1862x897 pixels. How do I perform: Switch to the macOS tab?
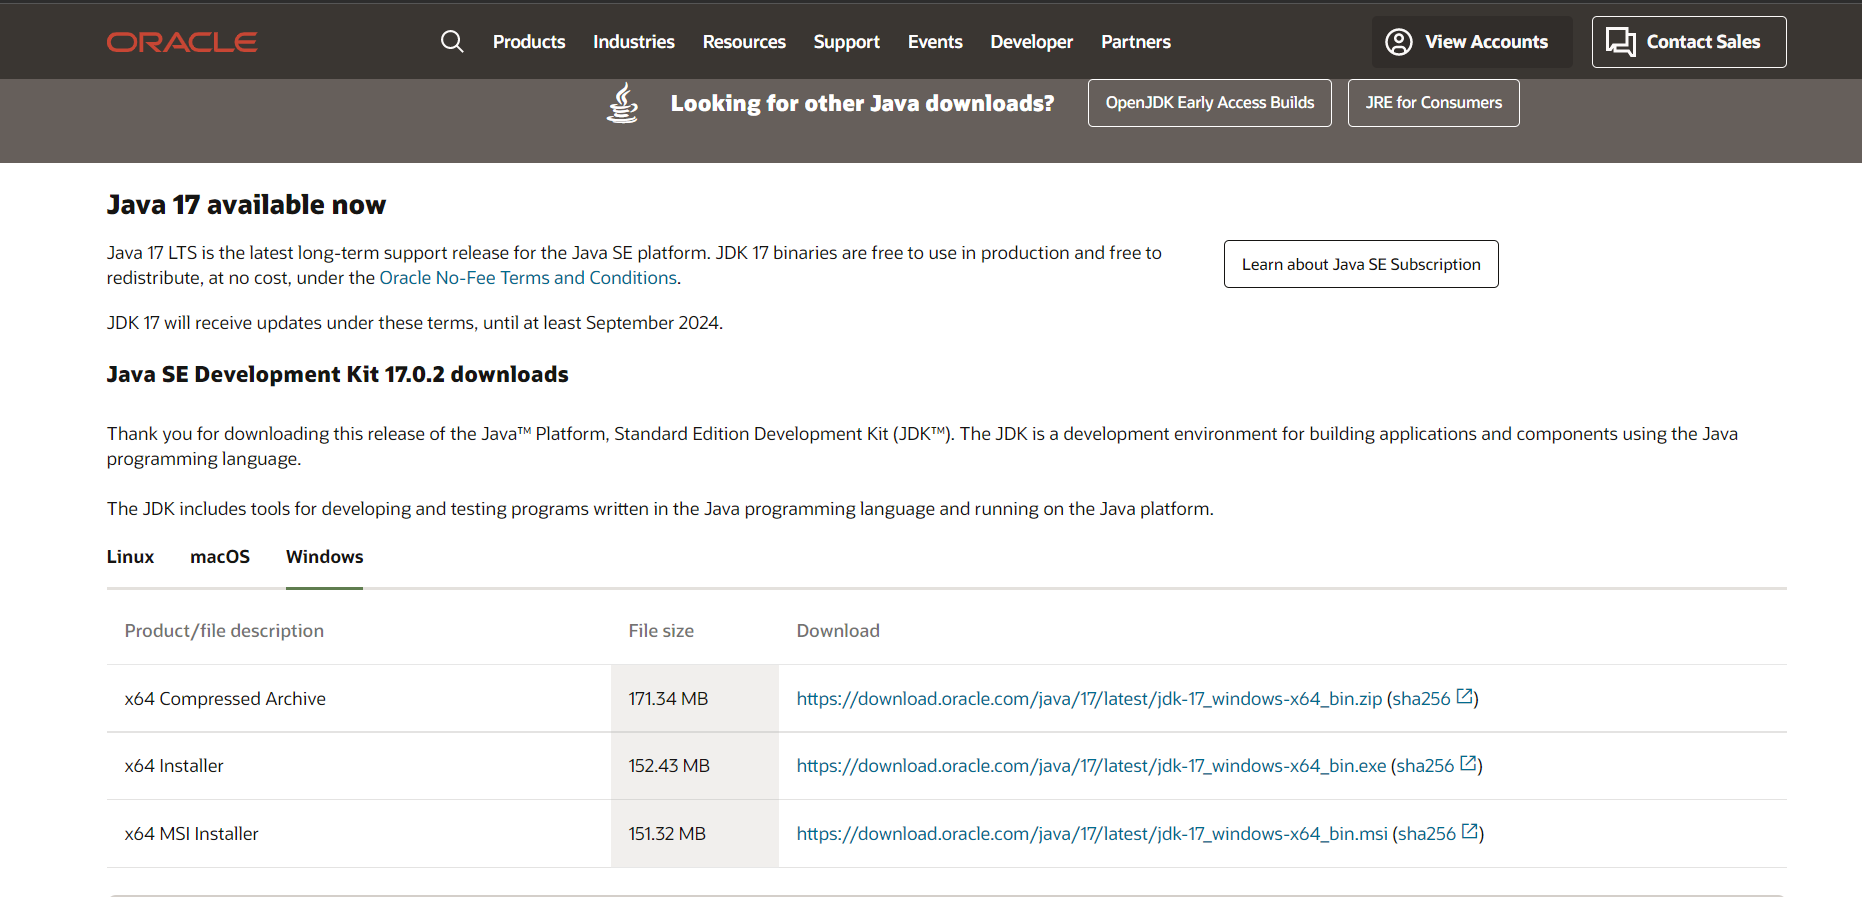point(220,557)
